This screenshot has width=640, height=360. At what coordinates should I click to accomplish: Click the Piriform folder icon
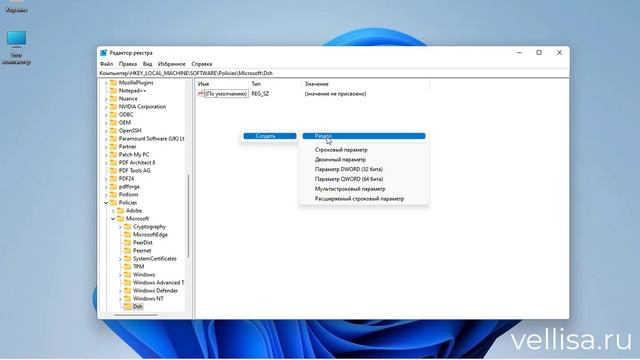click(x=113, y=195)
